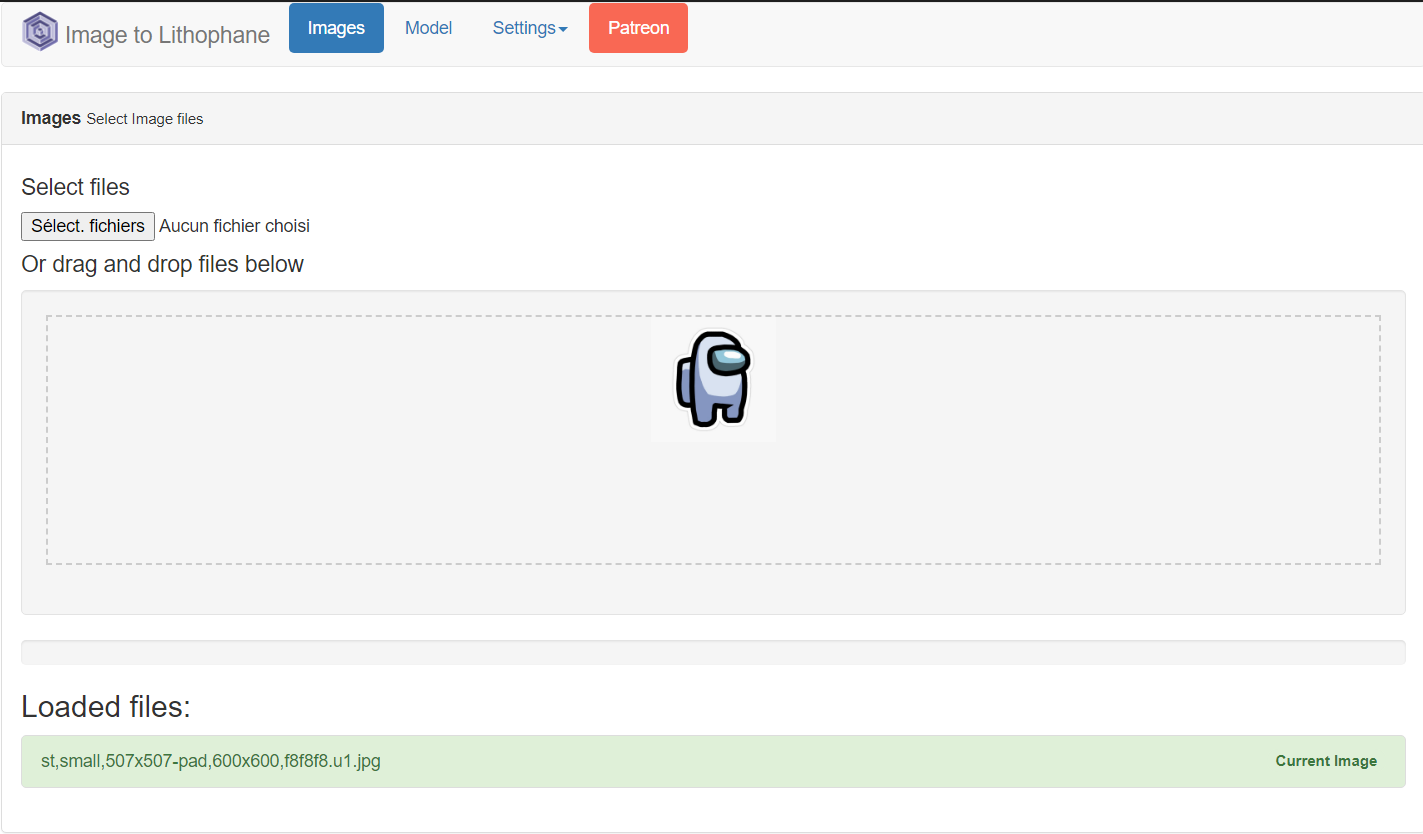Click the 'Current Image' badge
Image resolution: width=1423 pixels, height=834 pixels.
1325,761
